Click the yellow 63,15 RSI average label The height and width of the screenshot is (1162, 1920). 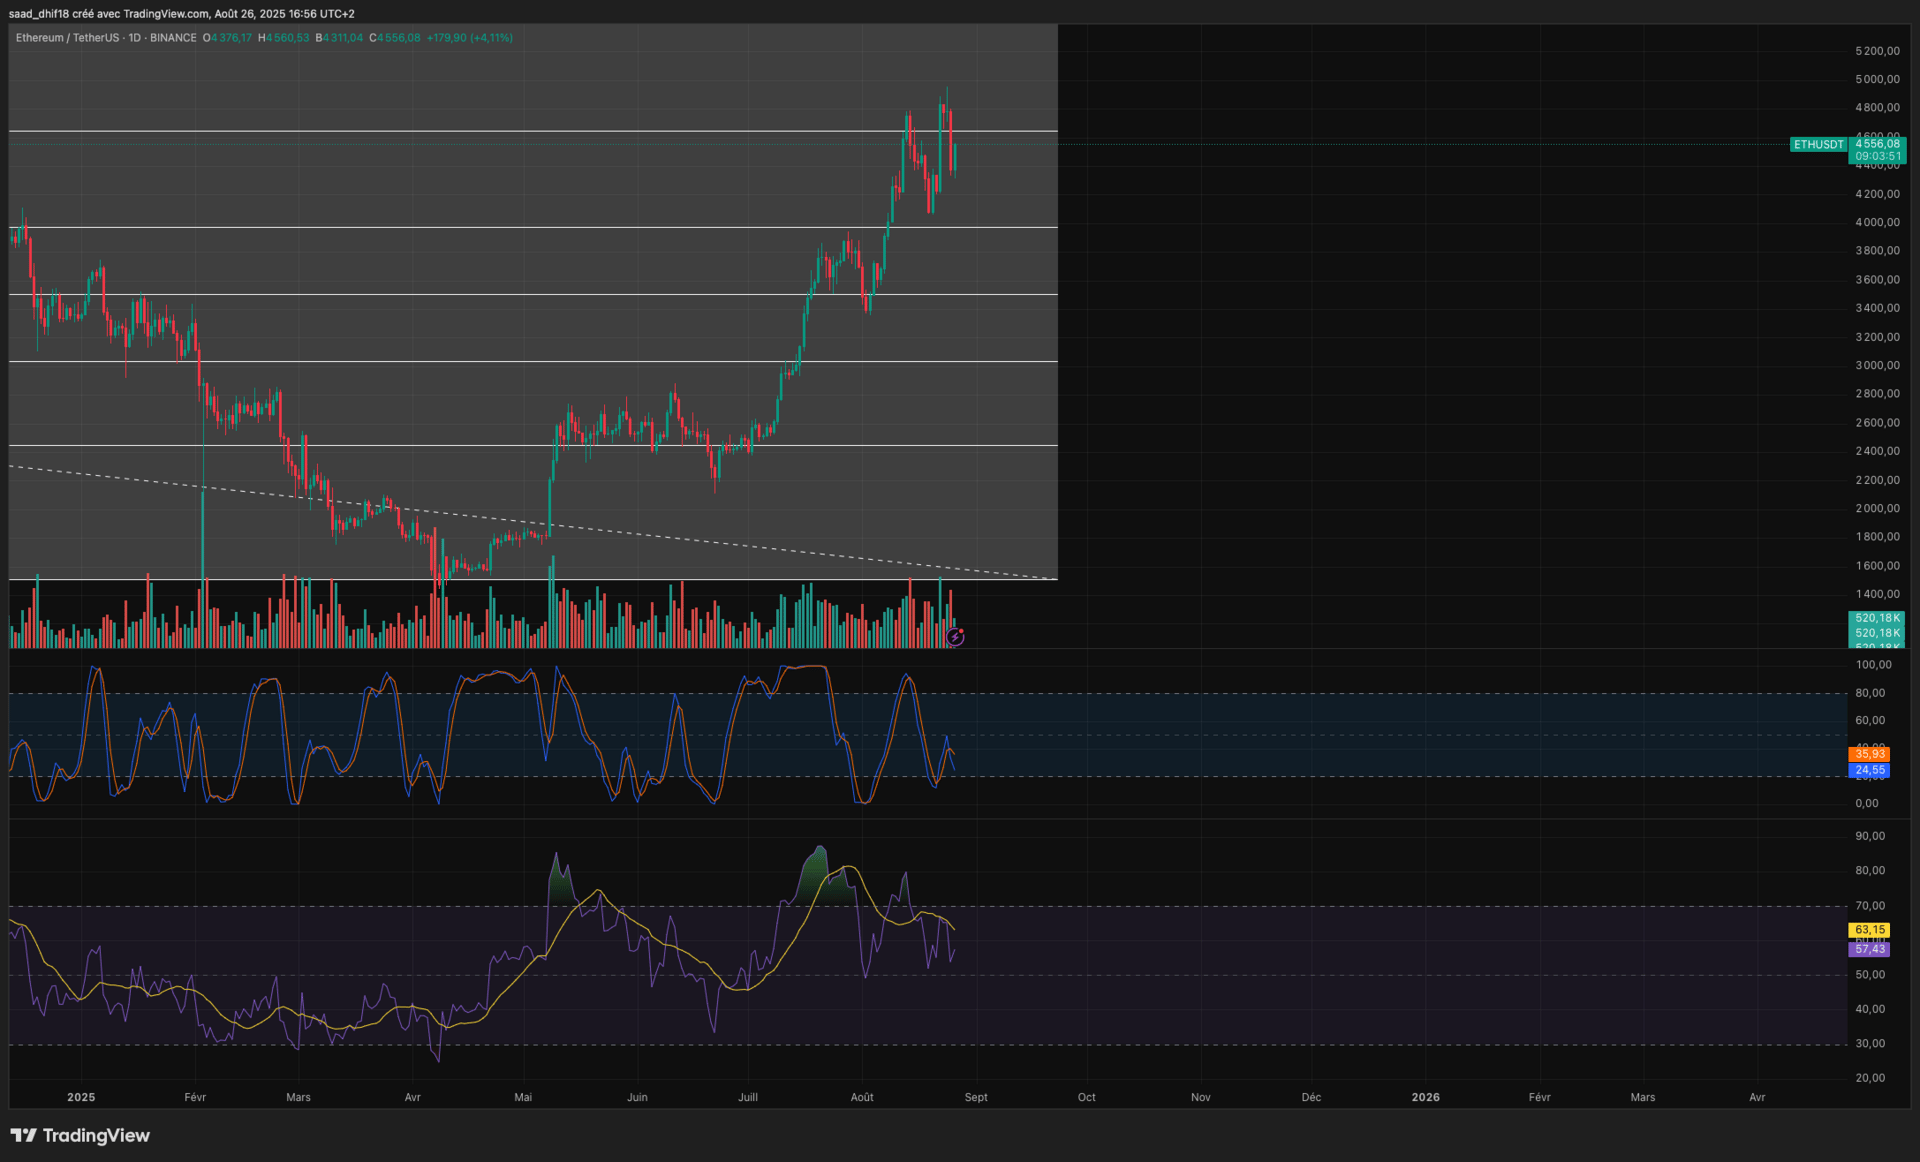(1869, 930)
